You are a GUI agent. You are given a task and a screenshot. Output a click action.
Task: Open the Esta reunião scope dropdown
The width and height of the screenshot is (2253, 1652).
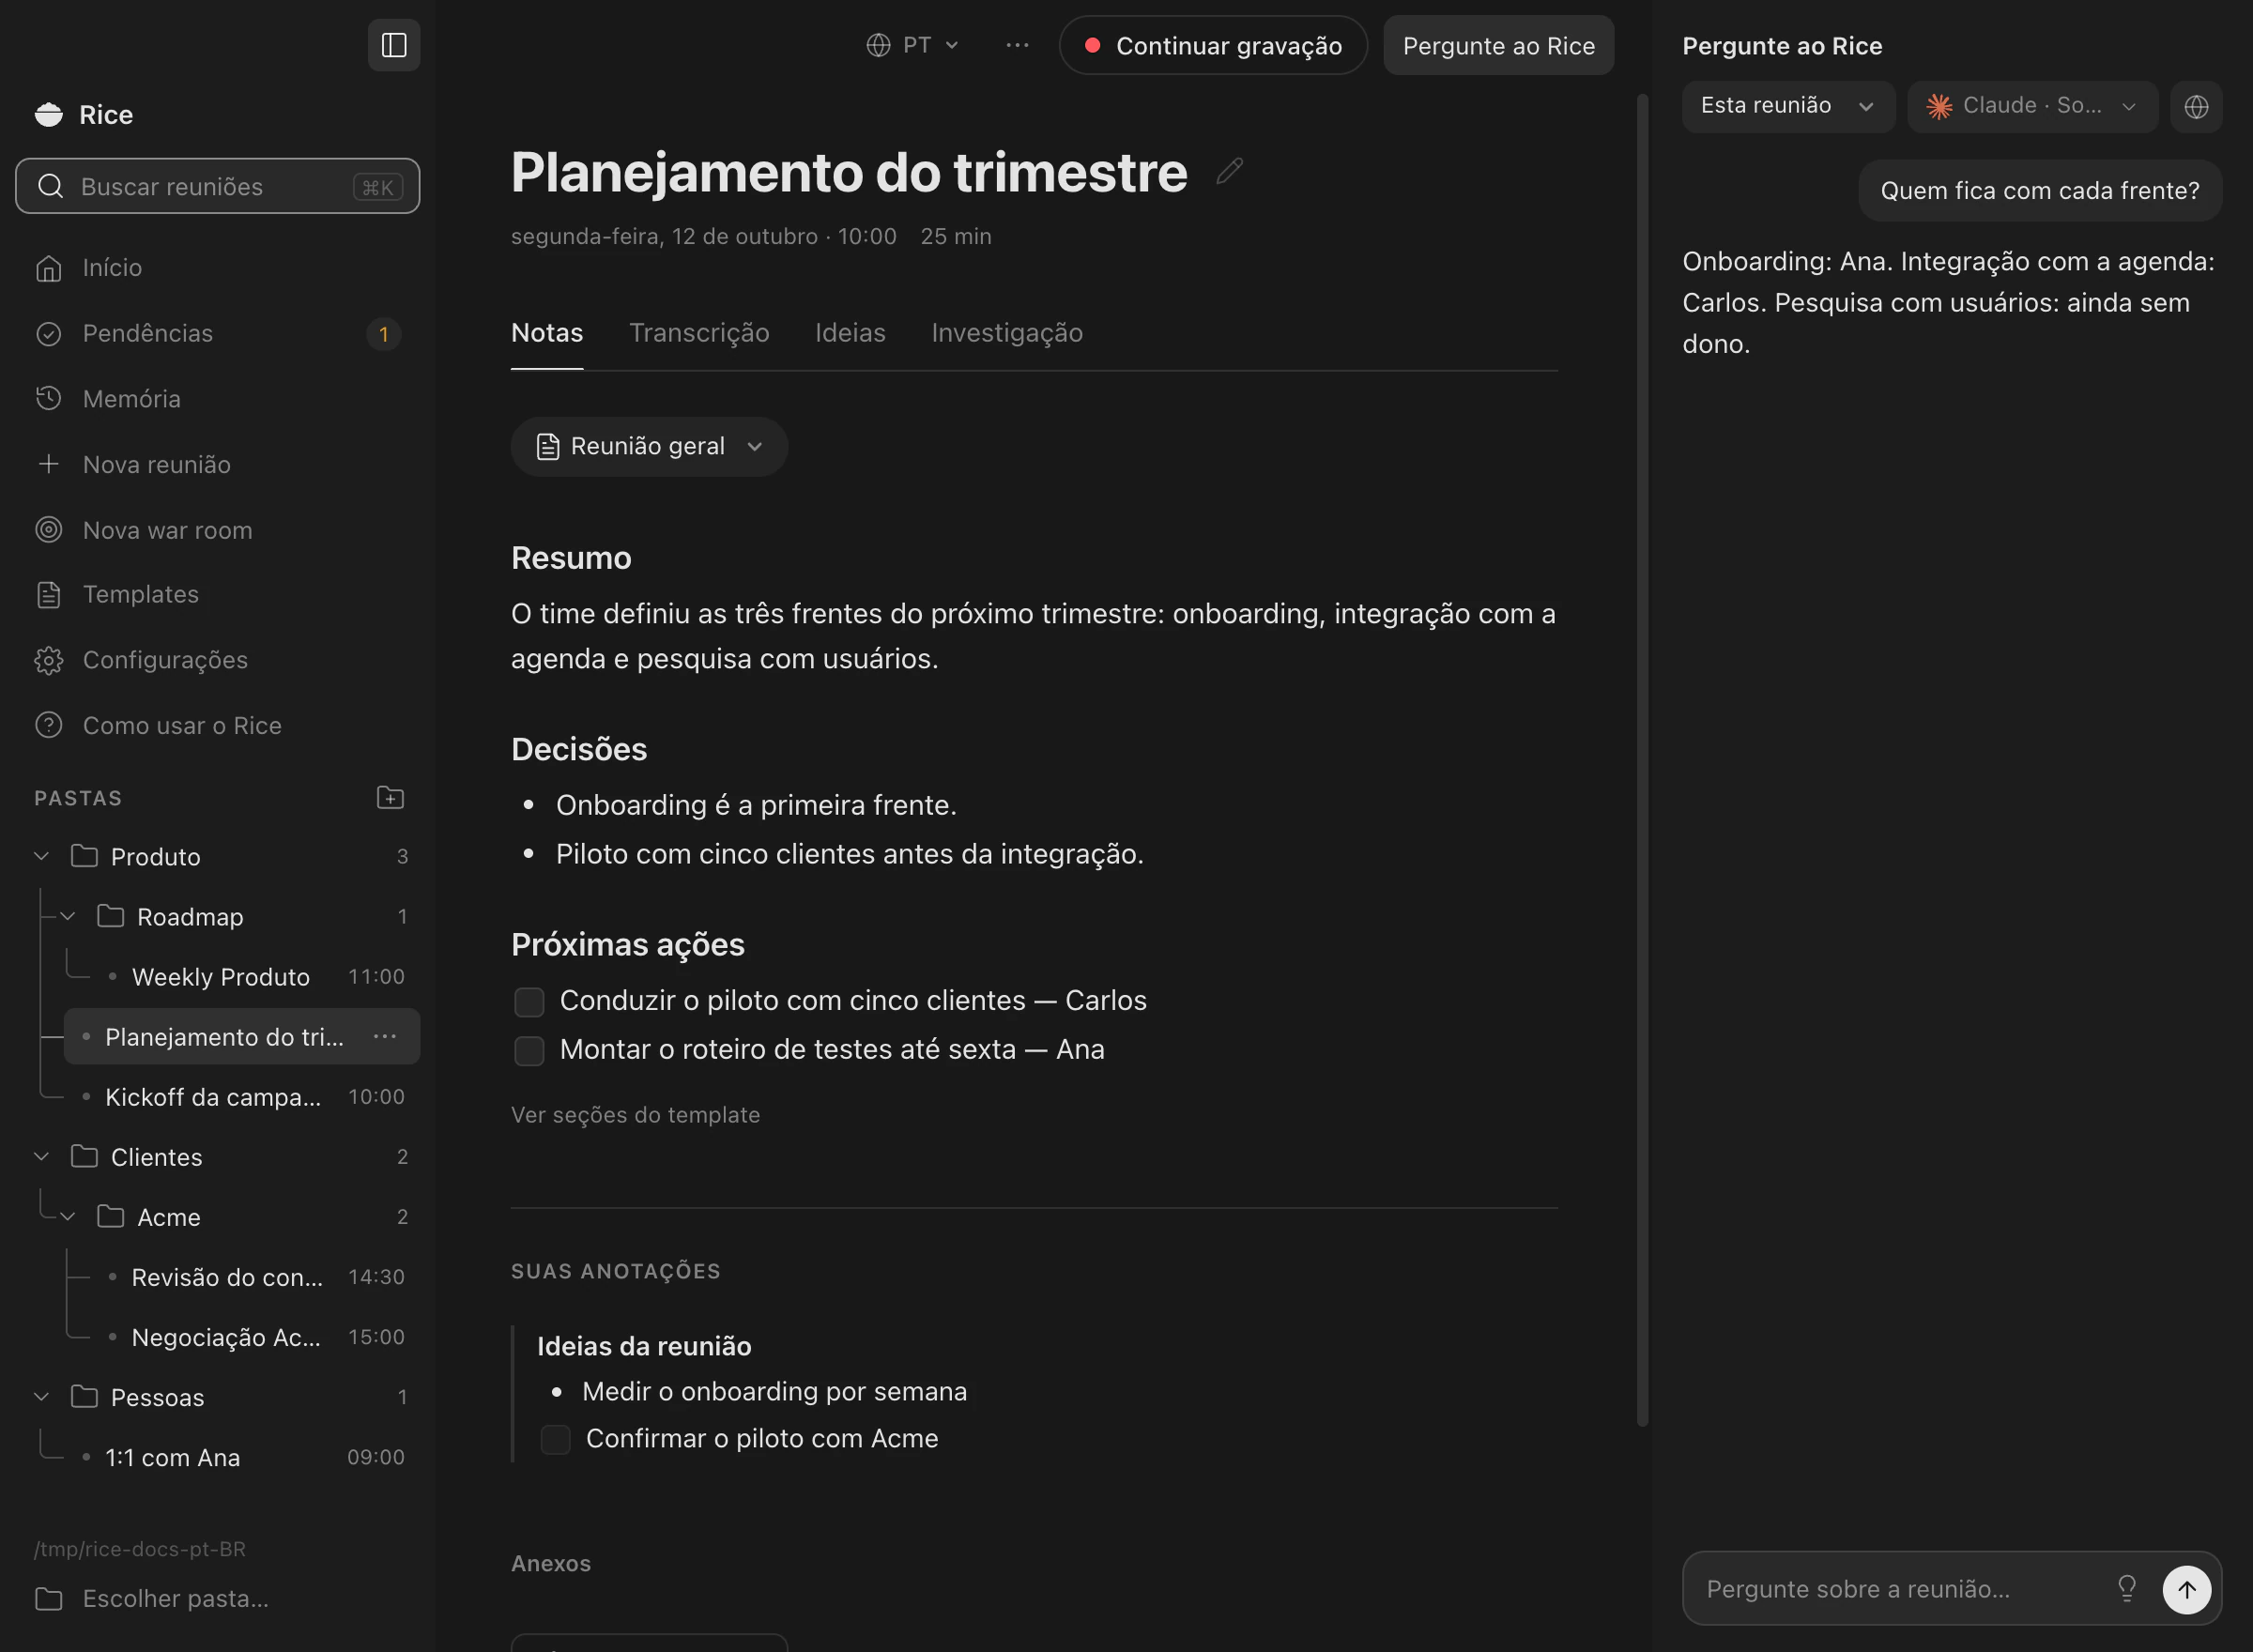pos(1787,106)
